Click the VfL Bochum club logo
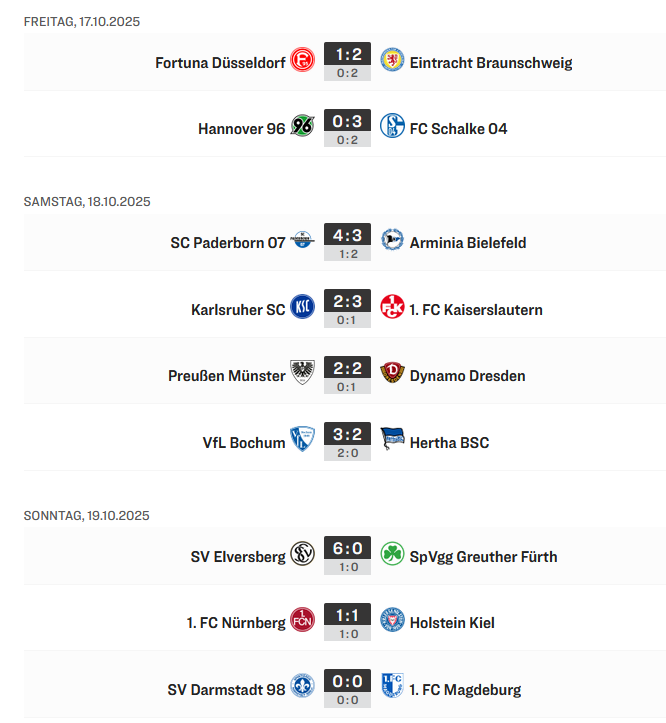This screenshot has height=723, width=666. 302,441
